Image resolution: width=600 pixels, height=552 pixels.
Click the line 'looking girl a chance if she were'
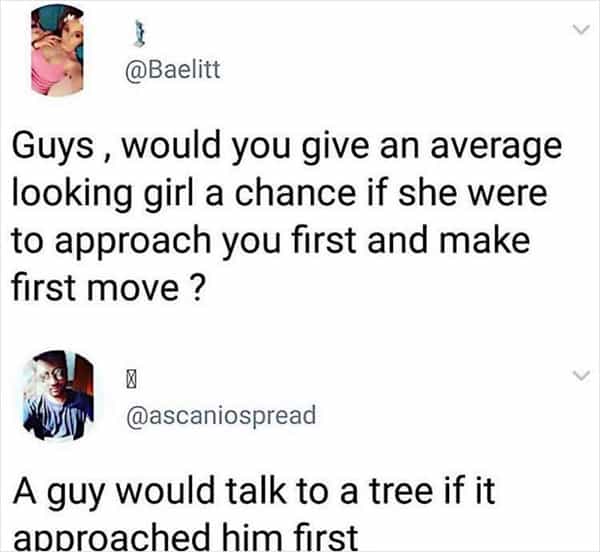pos(280,194)
